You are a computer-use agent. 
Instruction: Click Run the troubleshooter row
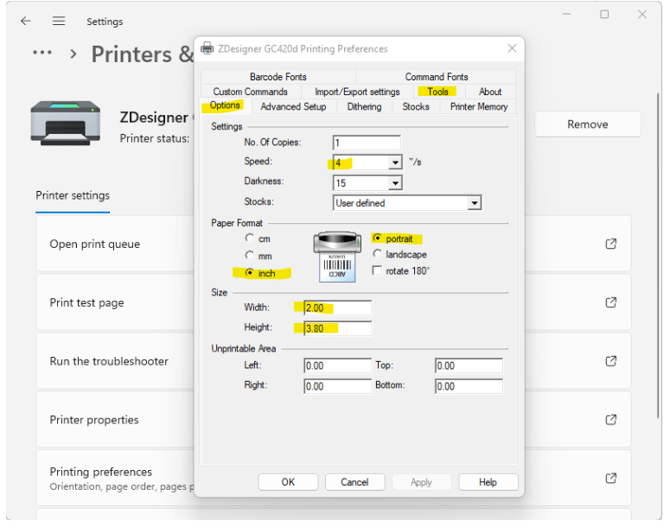pyautogui.click(x=333, y=361)
